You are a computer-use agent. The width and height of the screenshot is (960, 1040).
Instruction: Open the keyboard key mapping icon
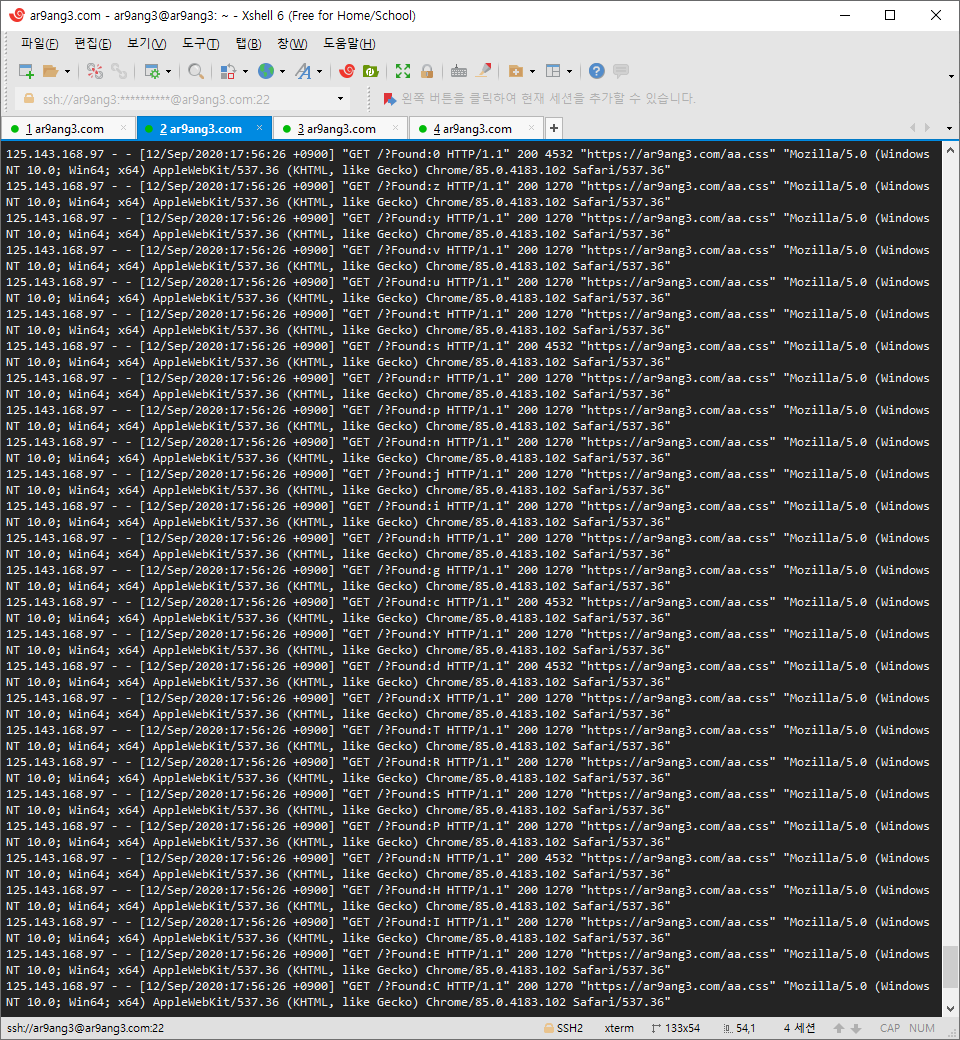458,71
